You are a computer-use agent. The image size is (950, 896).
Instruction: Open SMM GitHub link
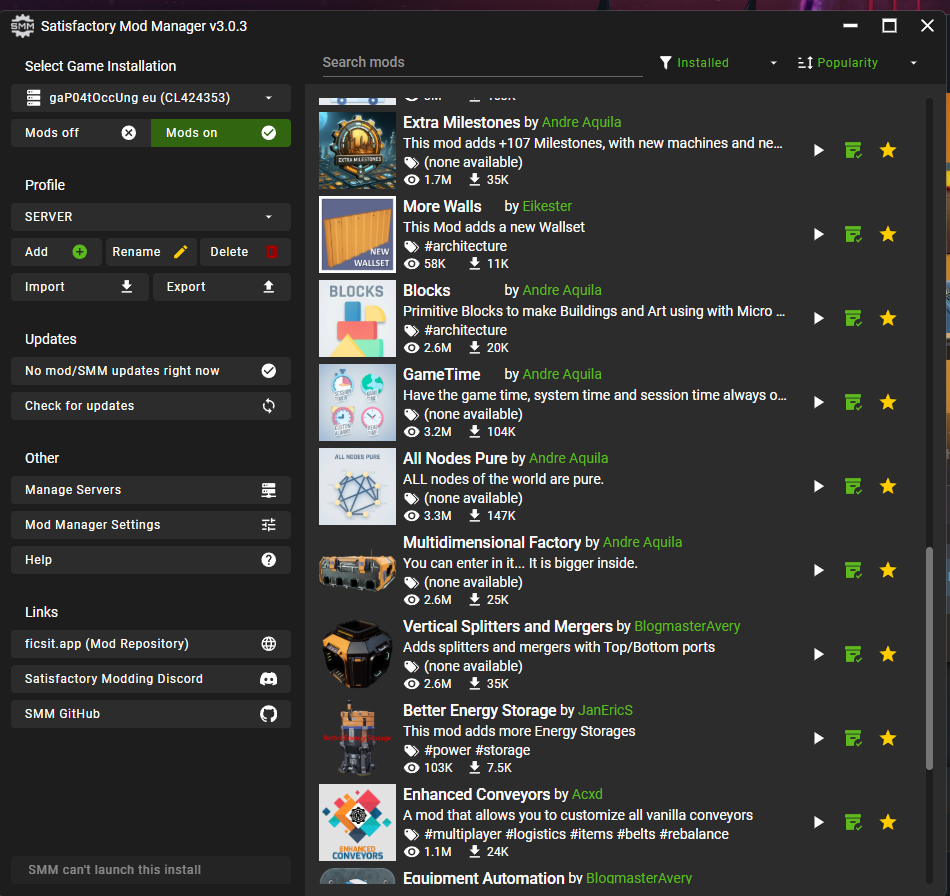pyautogui.click(x=151, y=714)
